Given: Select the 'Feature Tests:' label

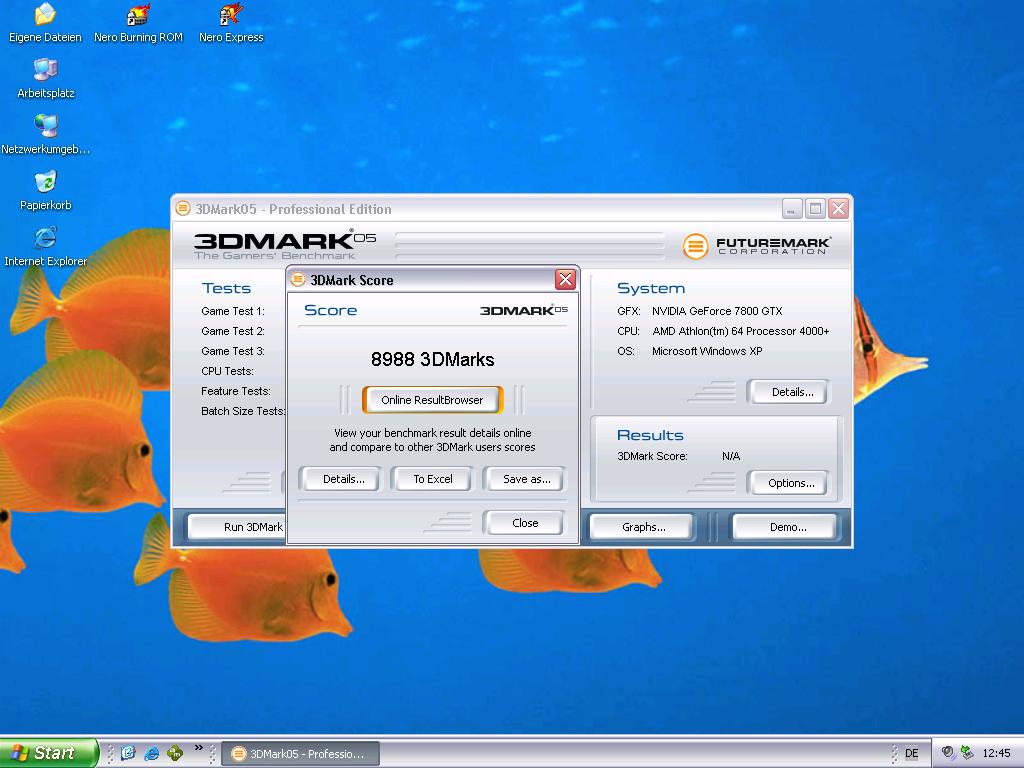Looking at the screenshot, I should click(236, 391).
